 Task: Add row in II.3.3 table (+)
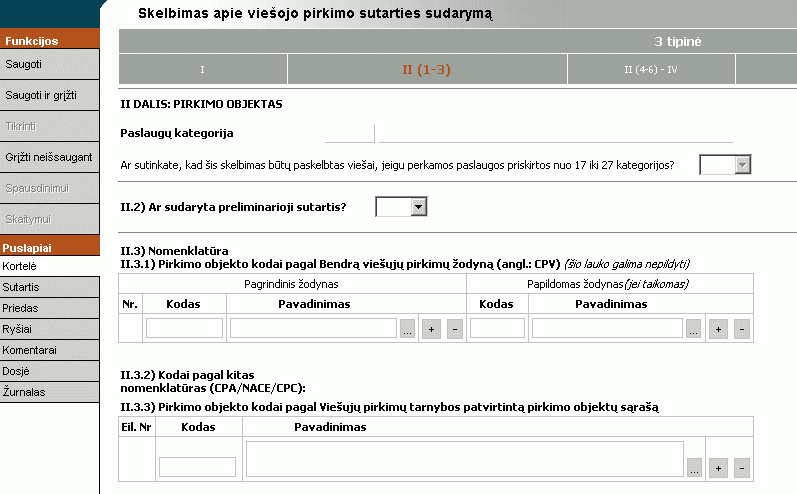[718, 468]
